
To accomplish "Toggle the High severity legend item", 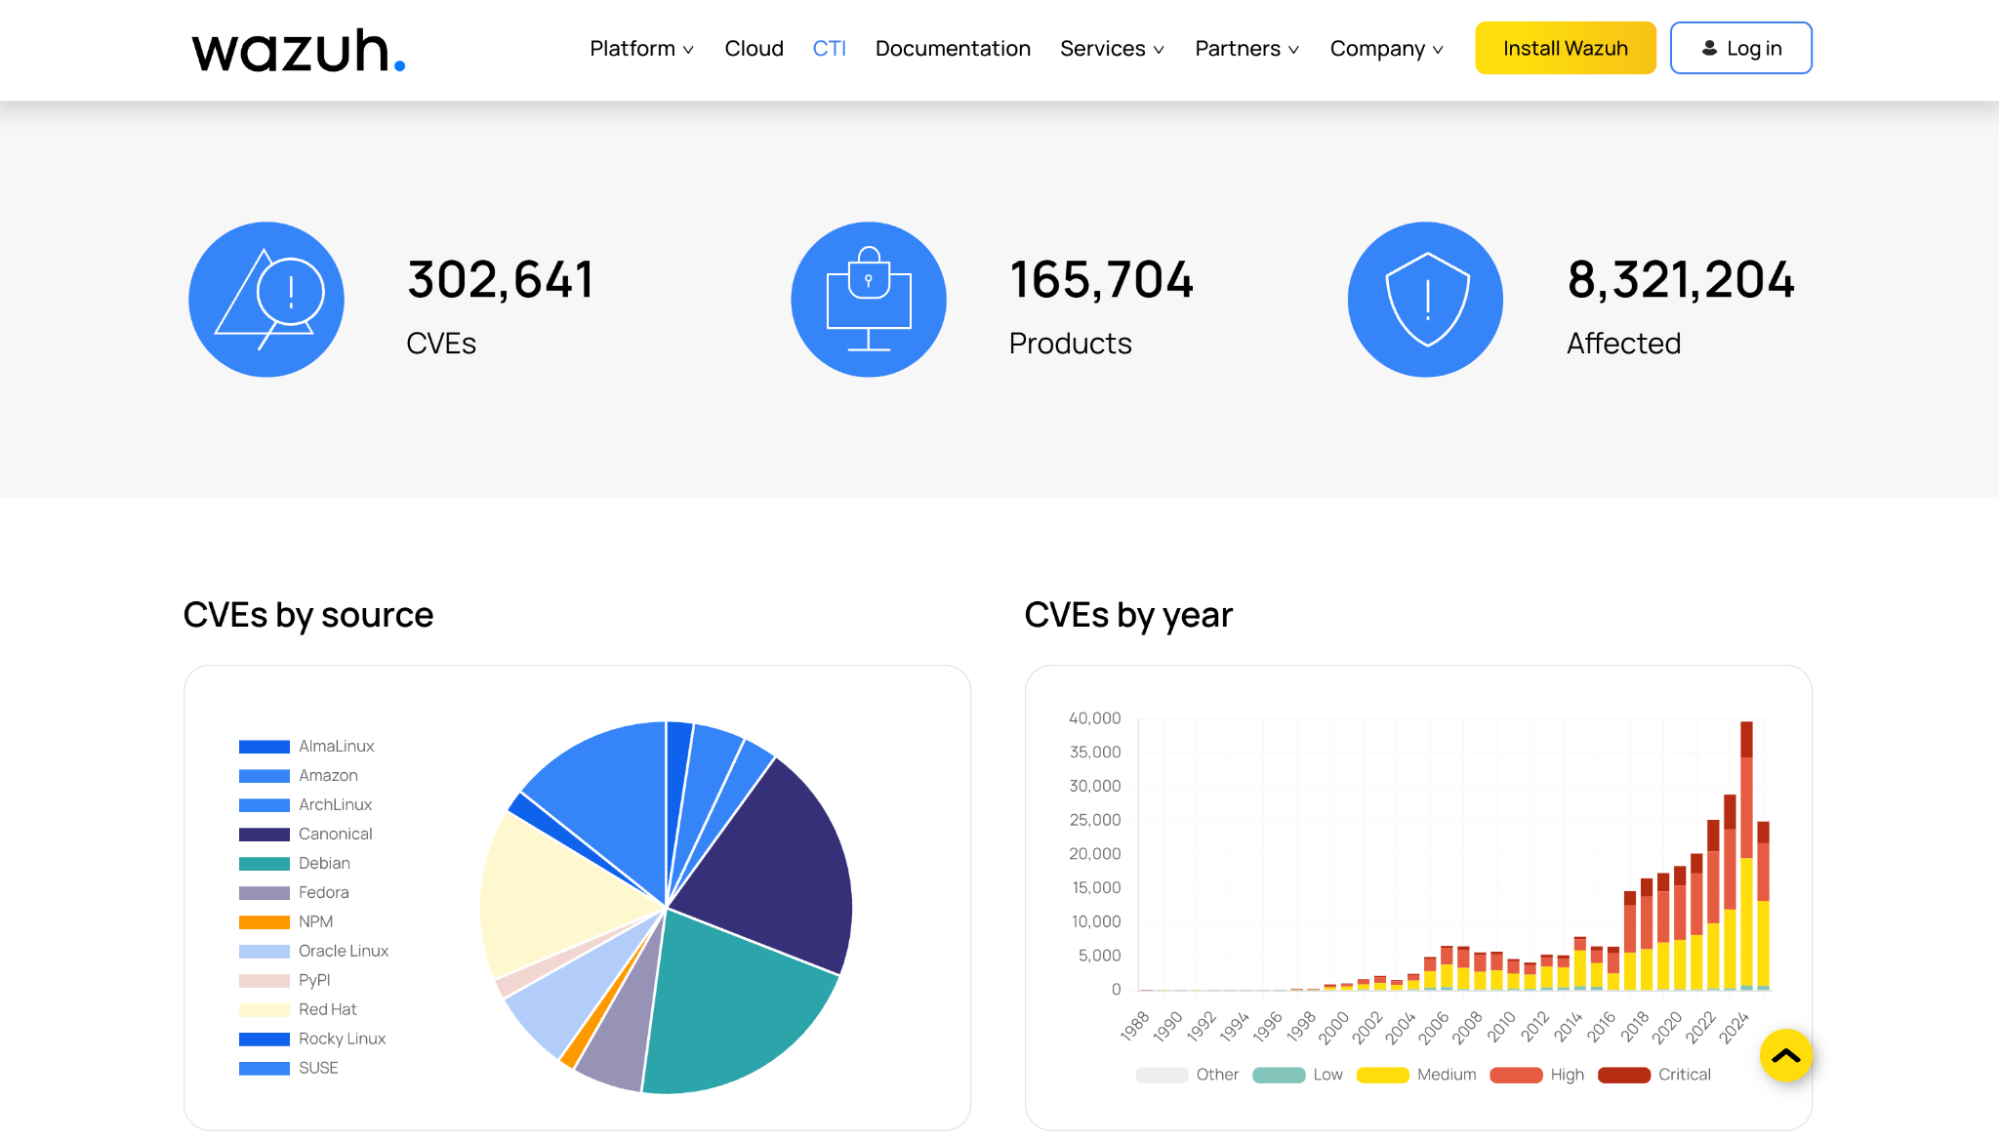I will 1537,1075.
